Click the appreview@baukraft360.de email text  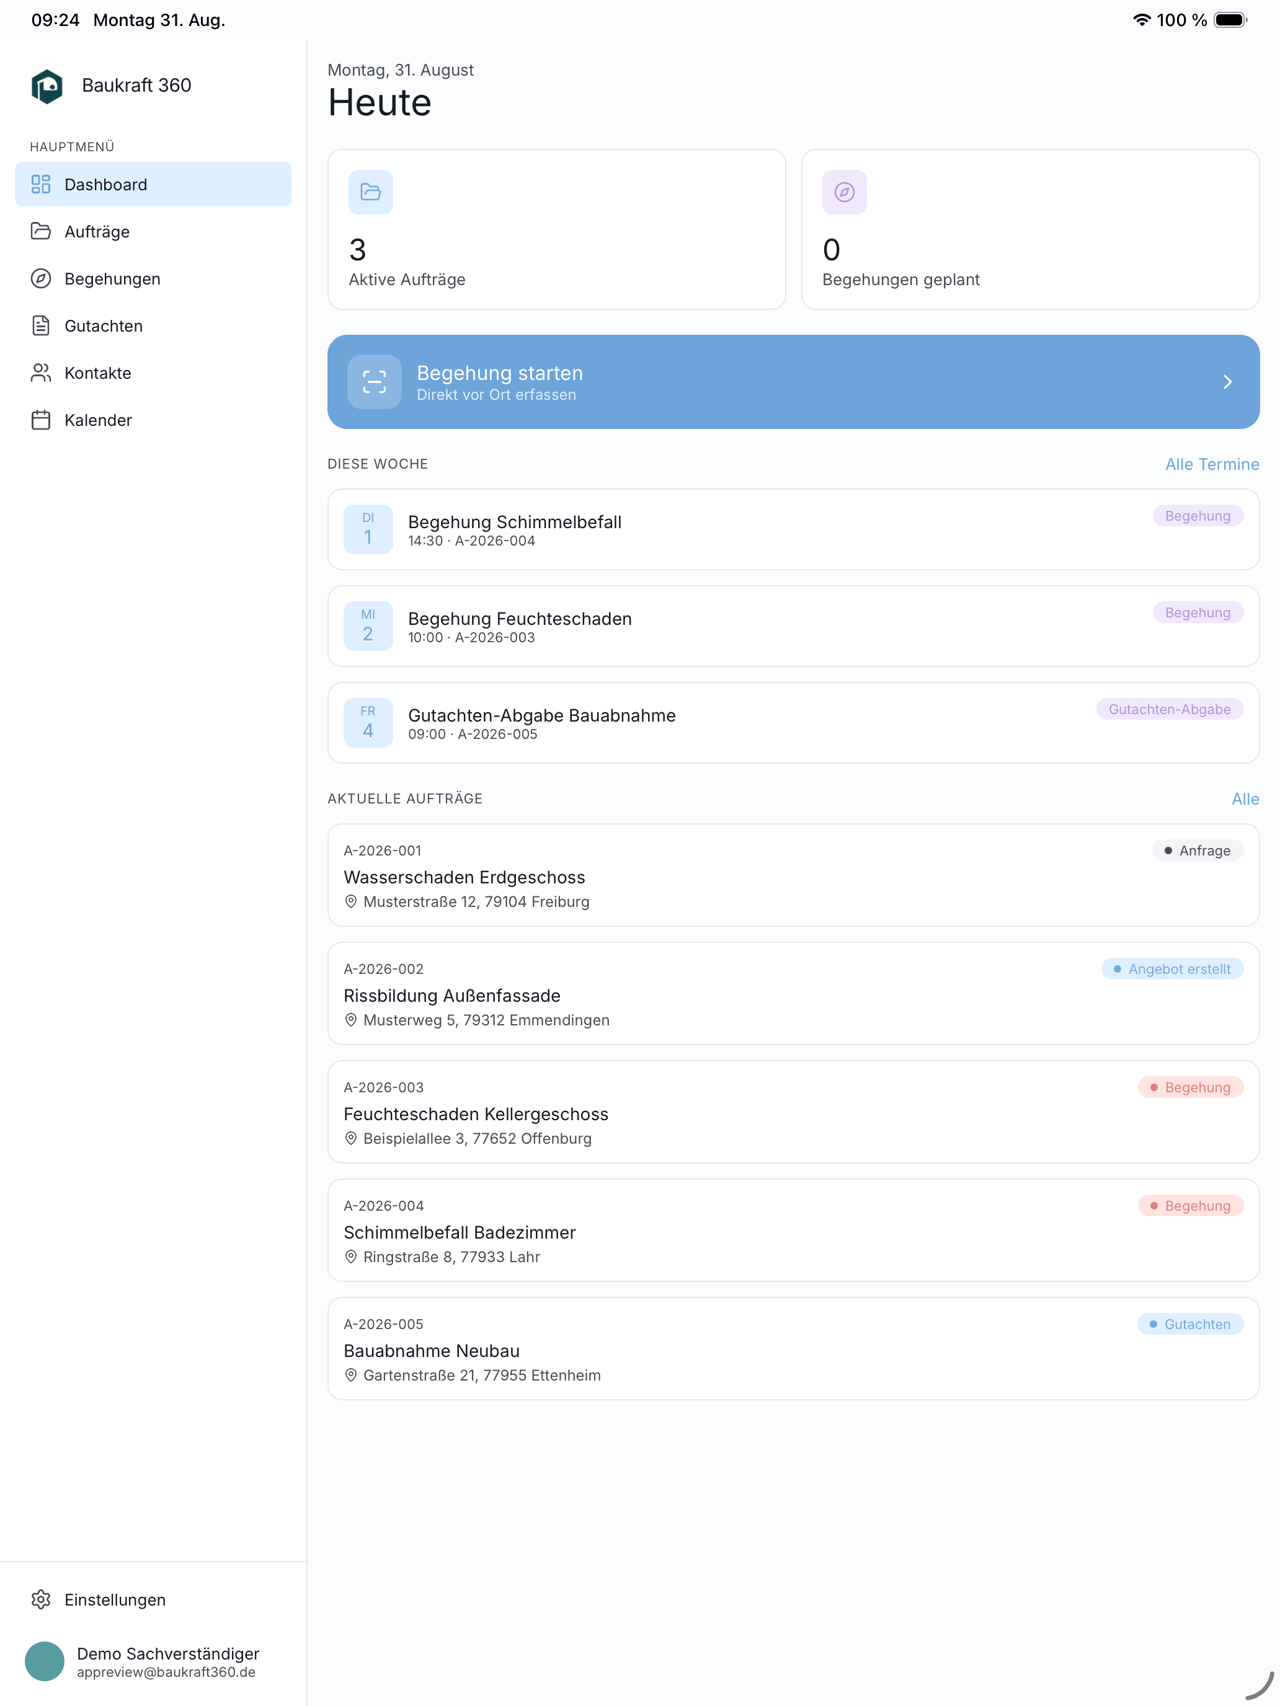[166, 1672]
